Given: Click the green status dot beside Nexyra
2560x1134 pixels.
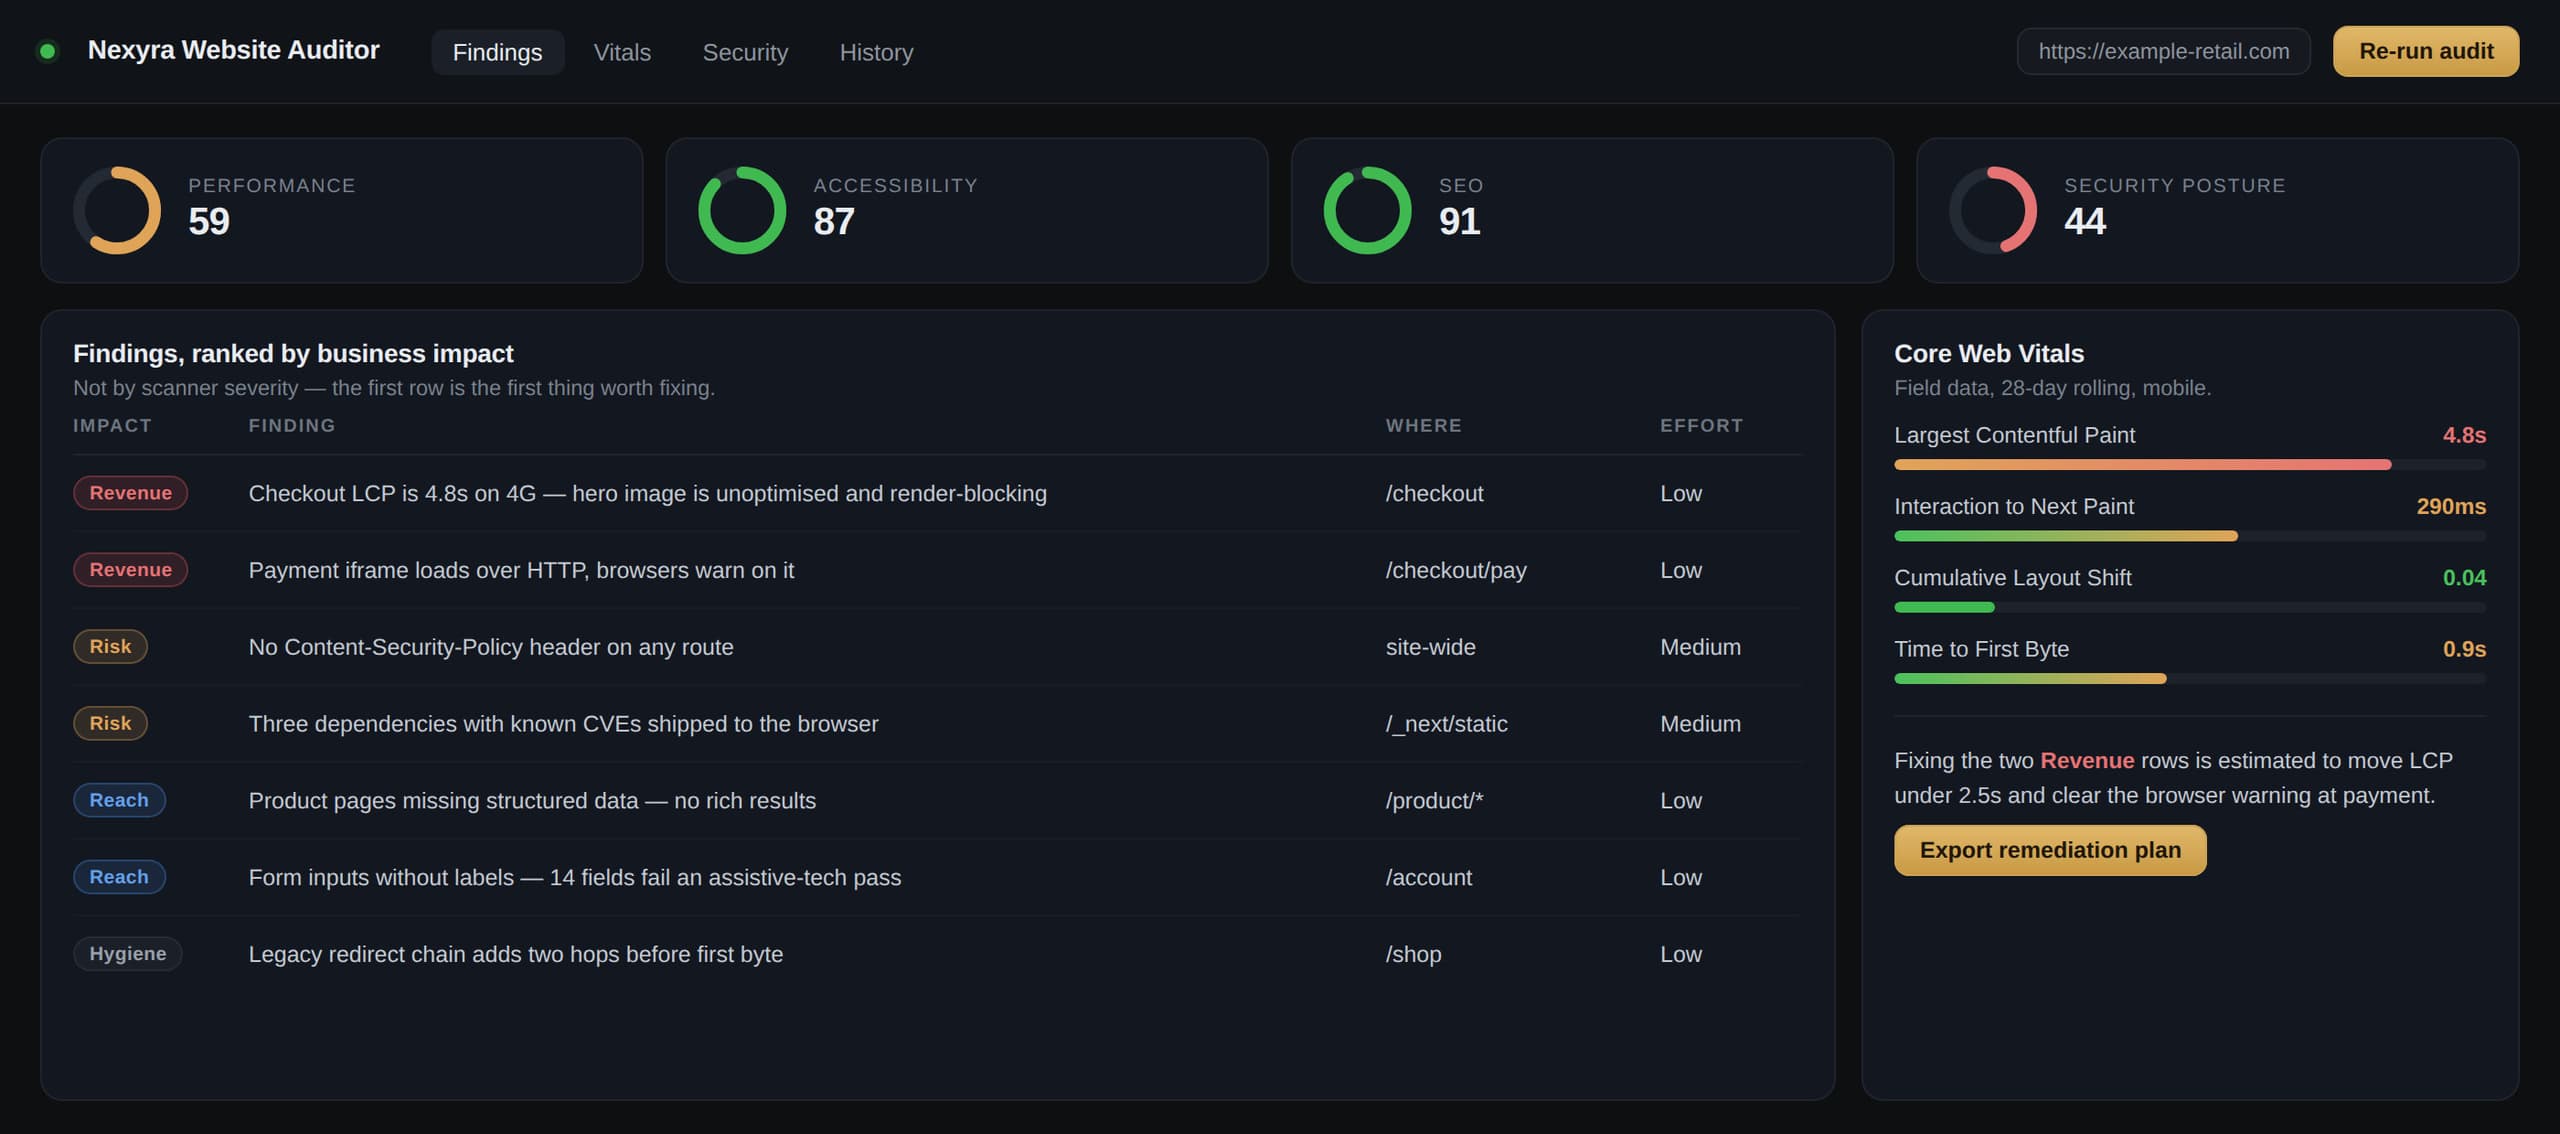Looking at the screenshot, I should (47, 51).
